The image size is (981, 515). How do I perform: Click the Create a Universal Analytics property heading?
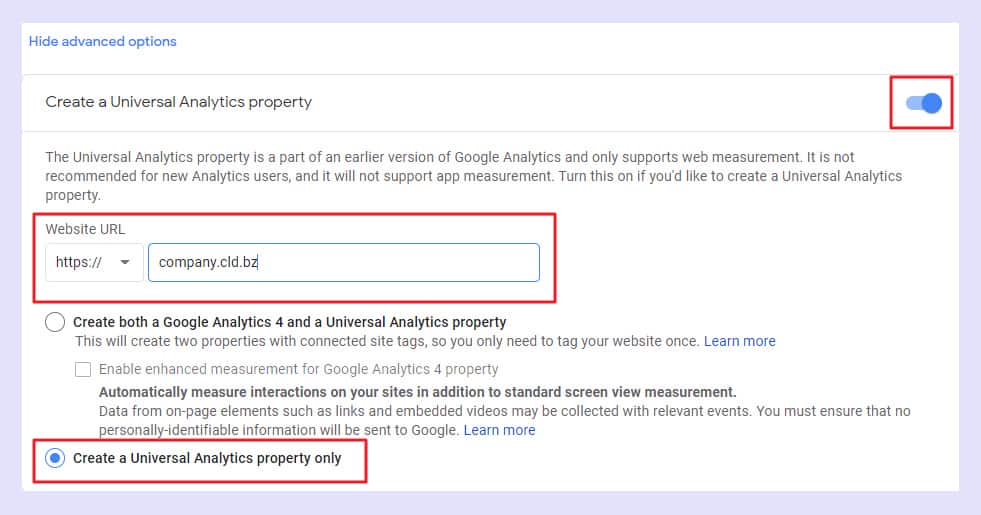pos(178,102)
